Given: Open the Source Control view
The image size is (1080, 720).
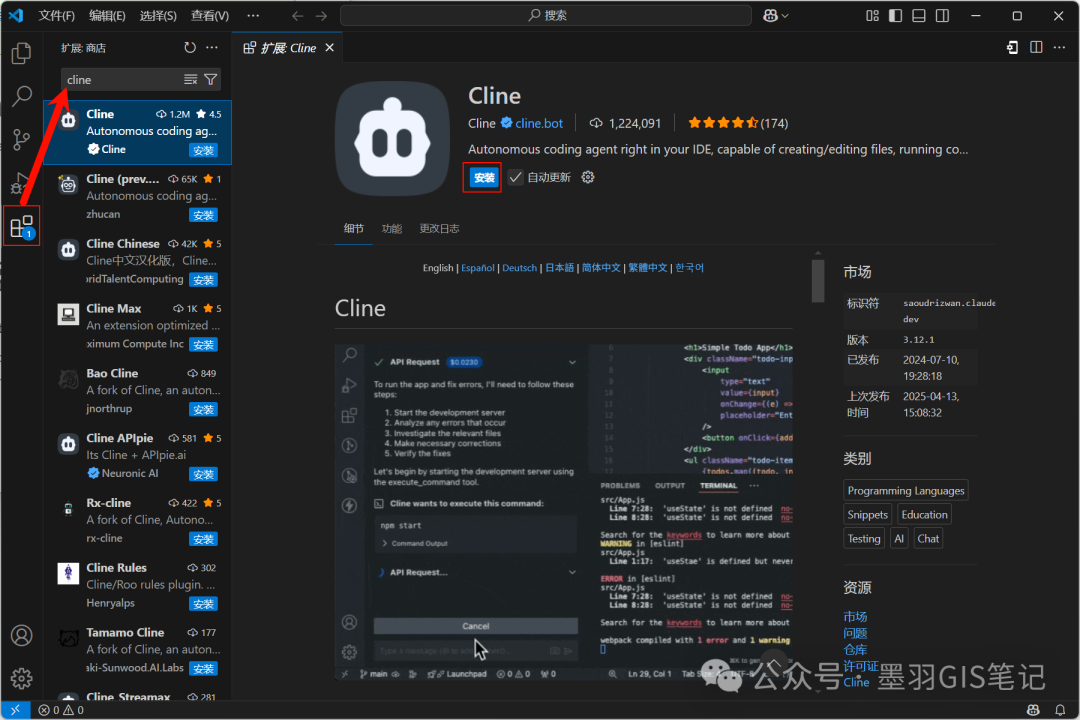Looking at the screenshot, I should click(x=21, y=139).
